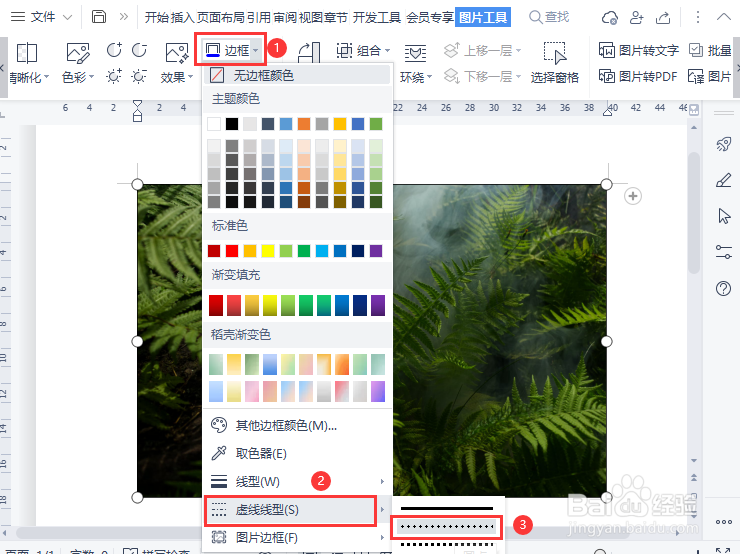
Task: Select the red gradient fill swatch
Action: (x=216, y=305)
